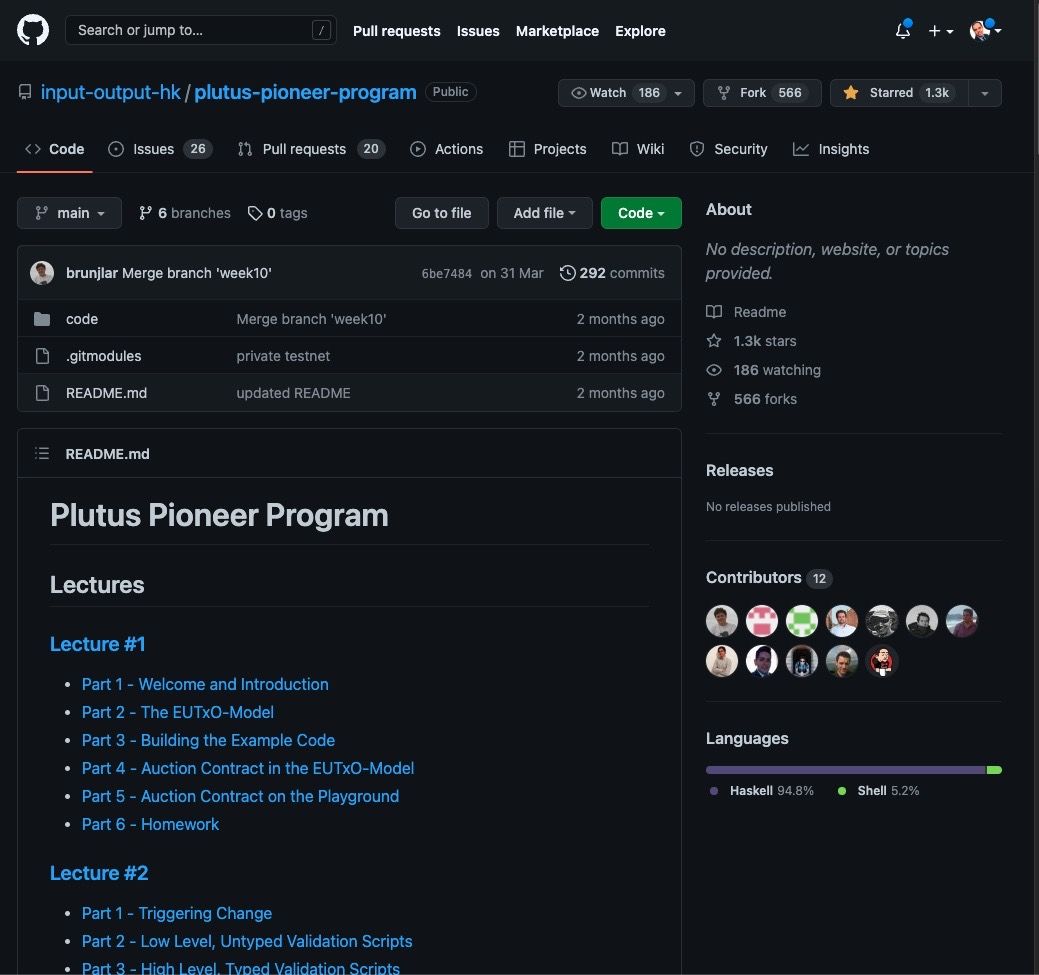Open the Issues tab
The height and width of the screenshot is (975, 1039).
[x=160, y=149]
